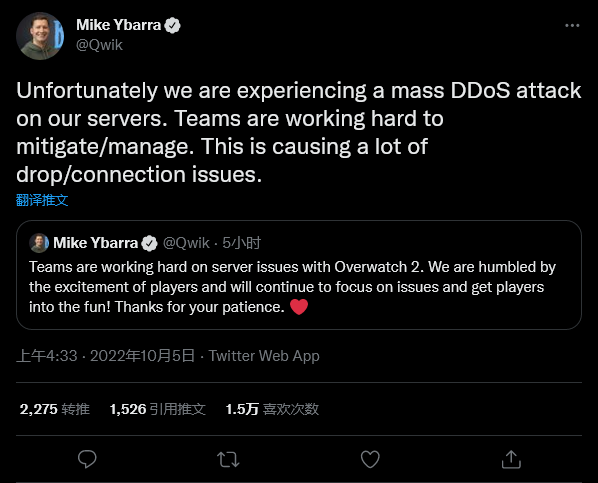Click the verified badge beside Mike Ybarra

pos(172,26)
